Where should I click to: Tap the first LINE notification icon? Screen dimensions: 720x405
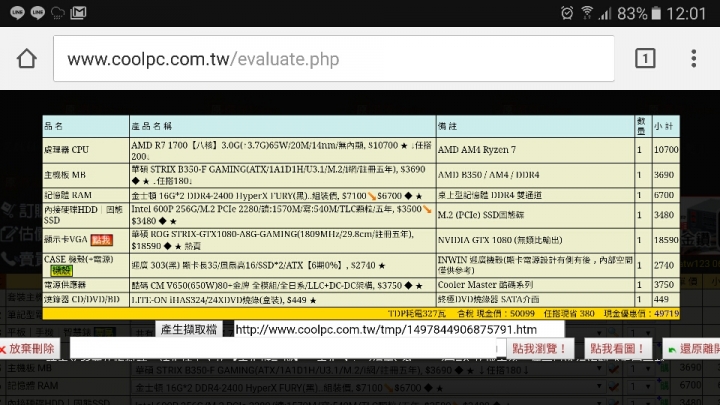tap(17, 12)
